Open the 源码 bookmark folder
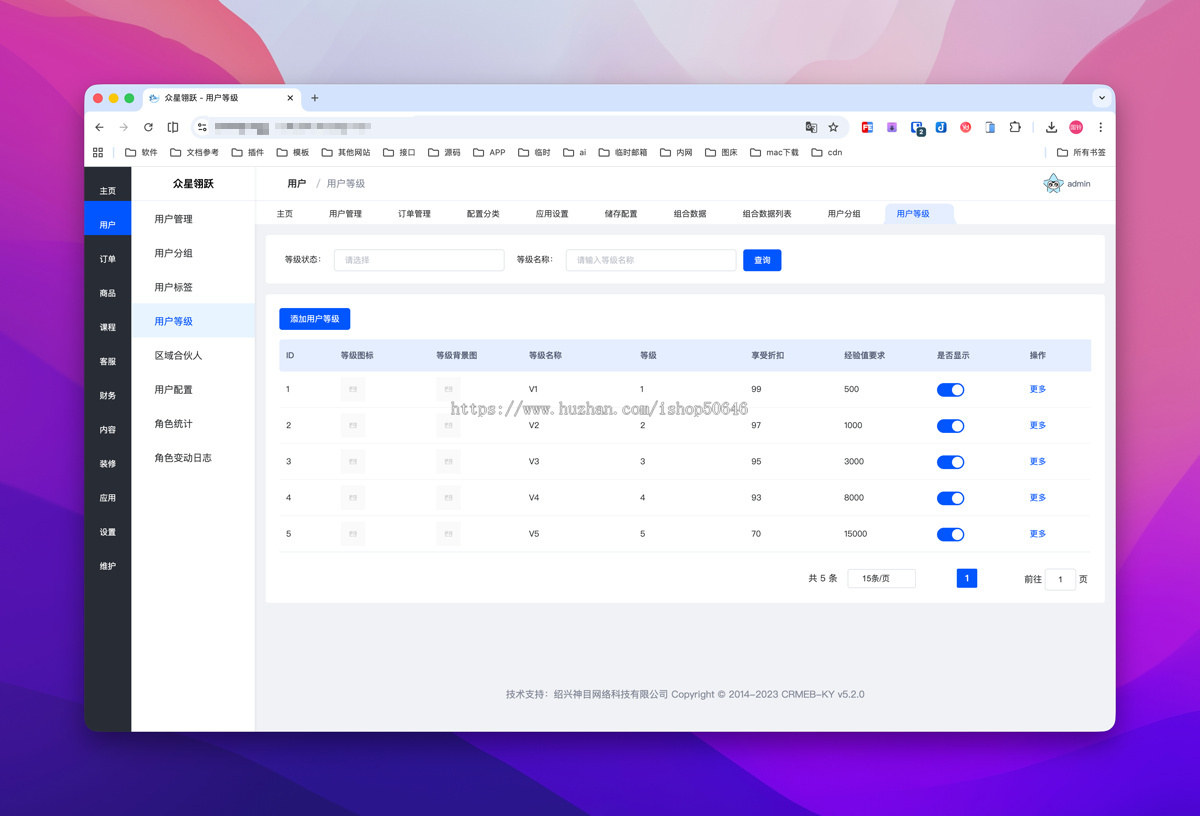This screenshot has height=816, width=1200. [444, 153]
